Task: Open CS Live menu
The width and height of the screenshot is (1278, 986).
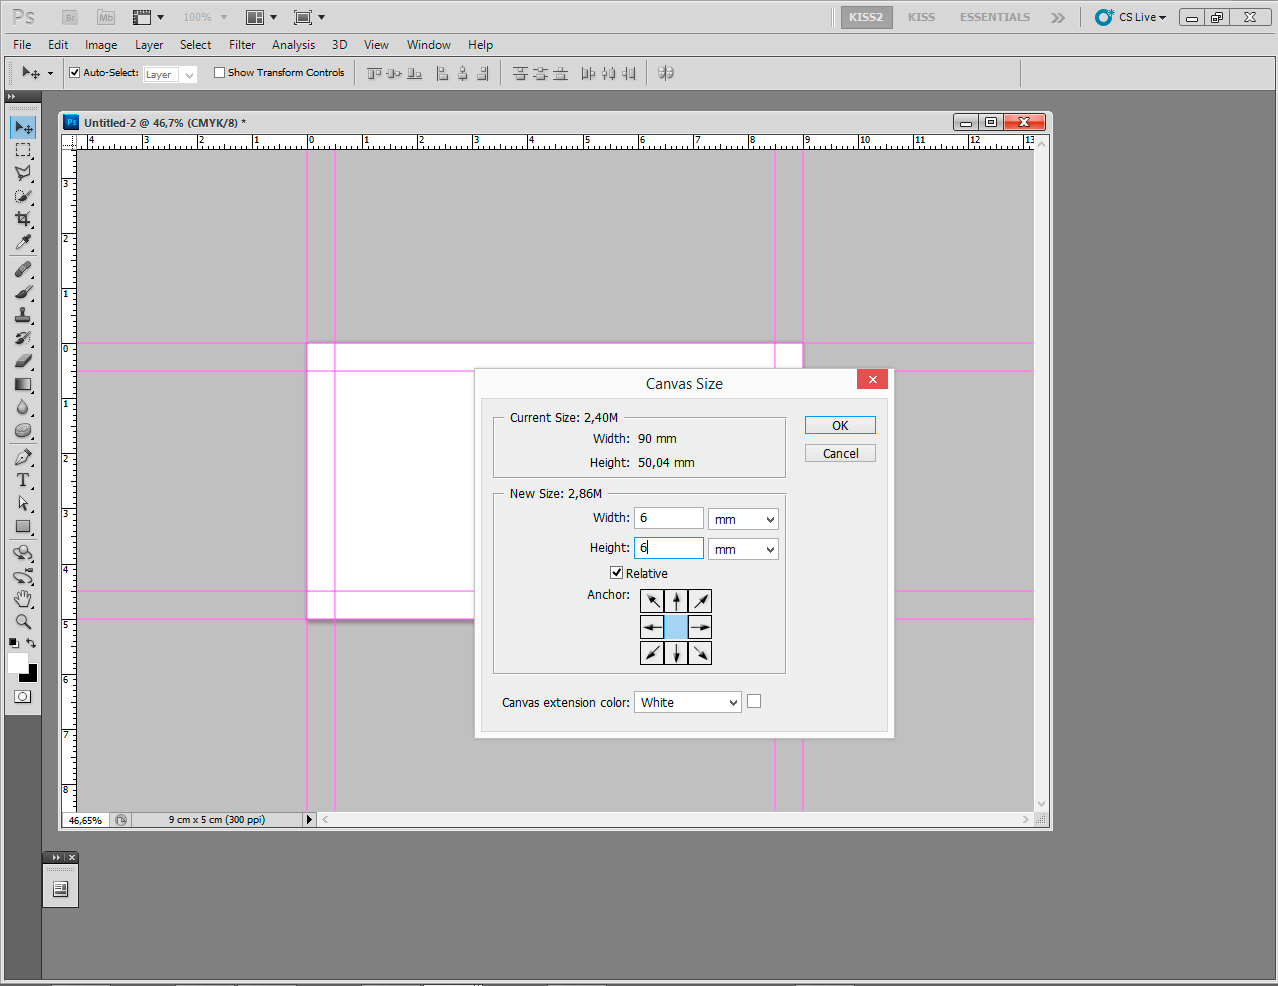Action: 1131,17
